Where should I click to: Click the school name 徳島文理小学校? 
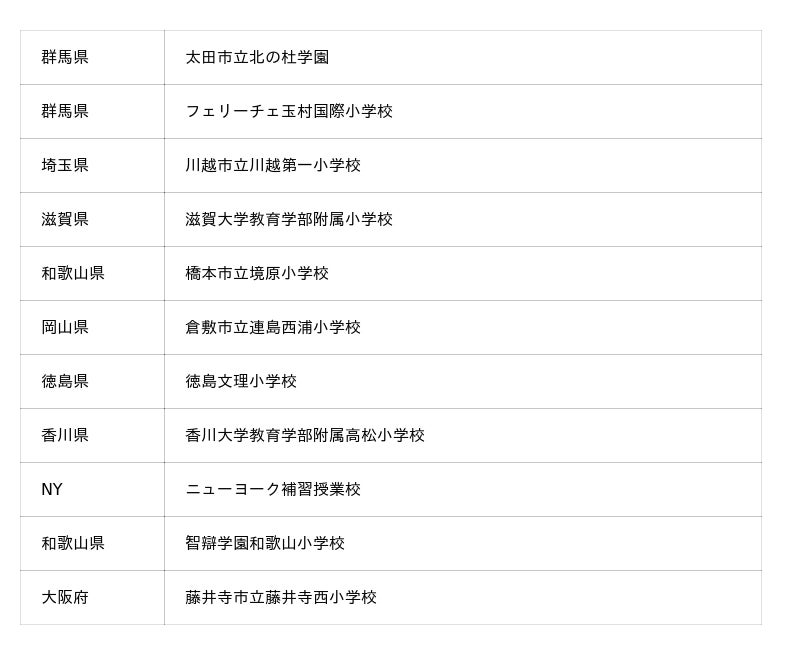pos(241,381)
